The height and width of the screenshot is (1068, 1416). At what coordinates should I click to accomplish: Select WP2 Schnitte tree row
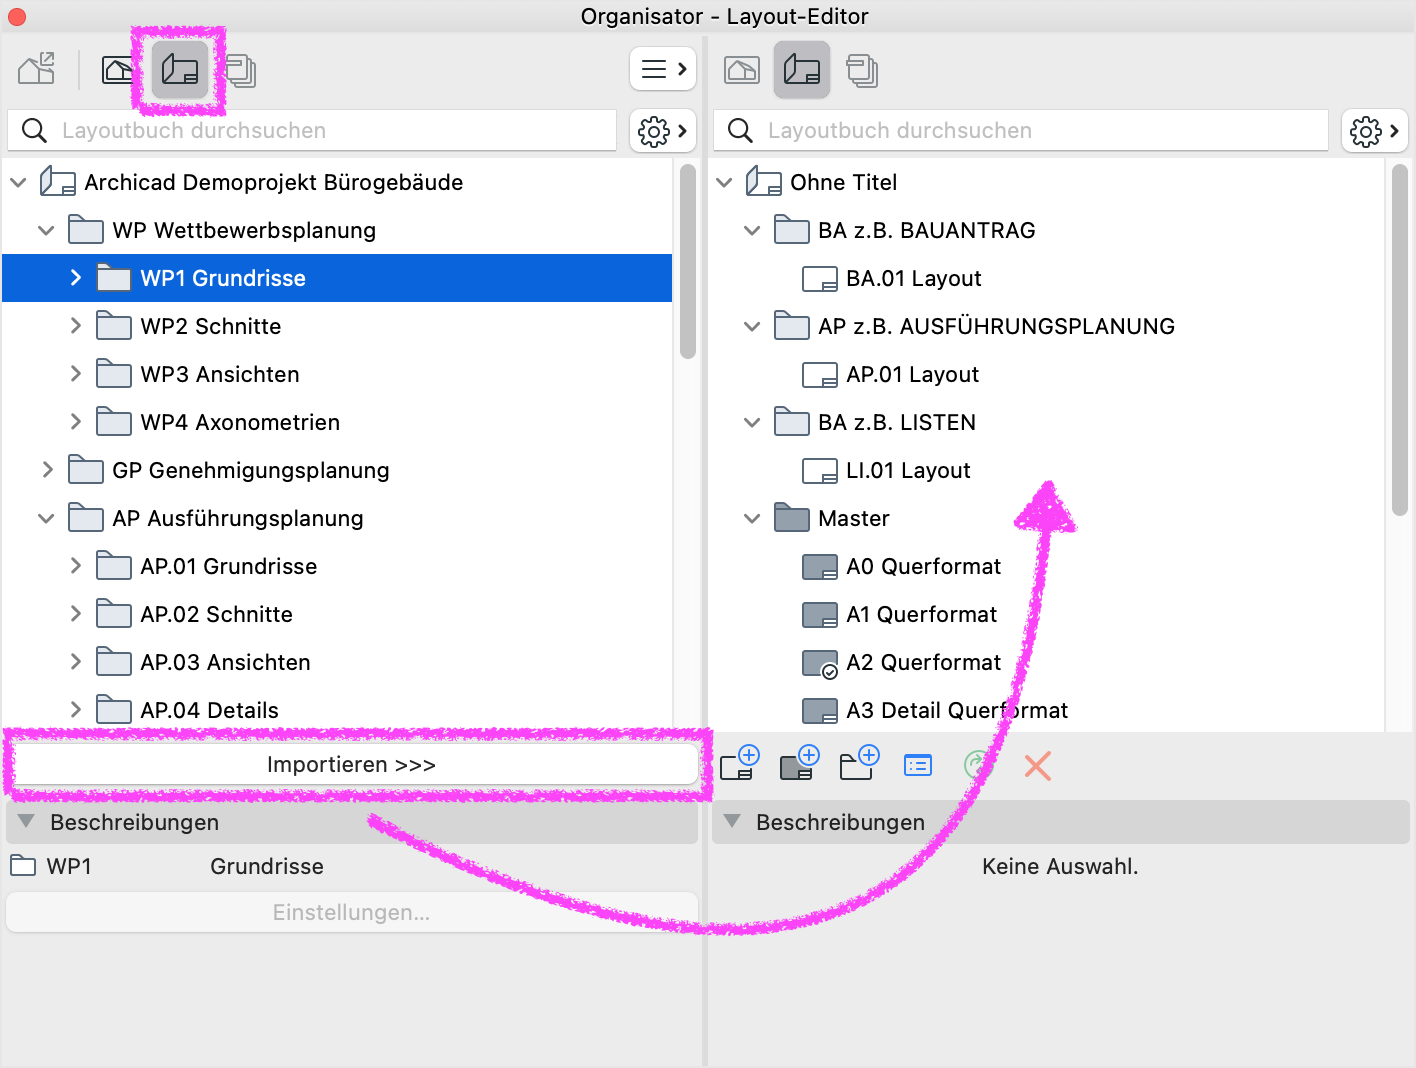tap(337, 326)
